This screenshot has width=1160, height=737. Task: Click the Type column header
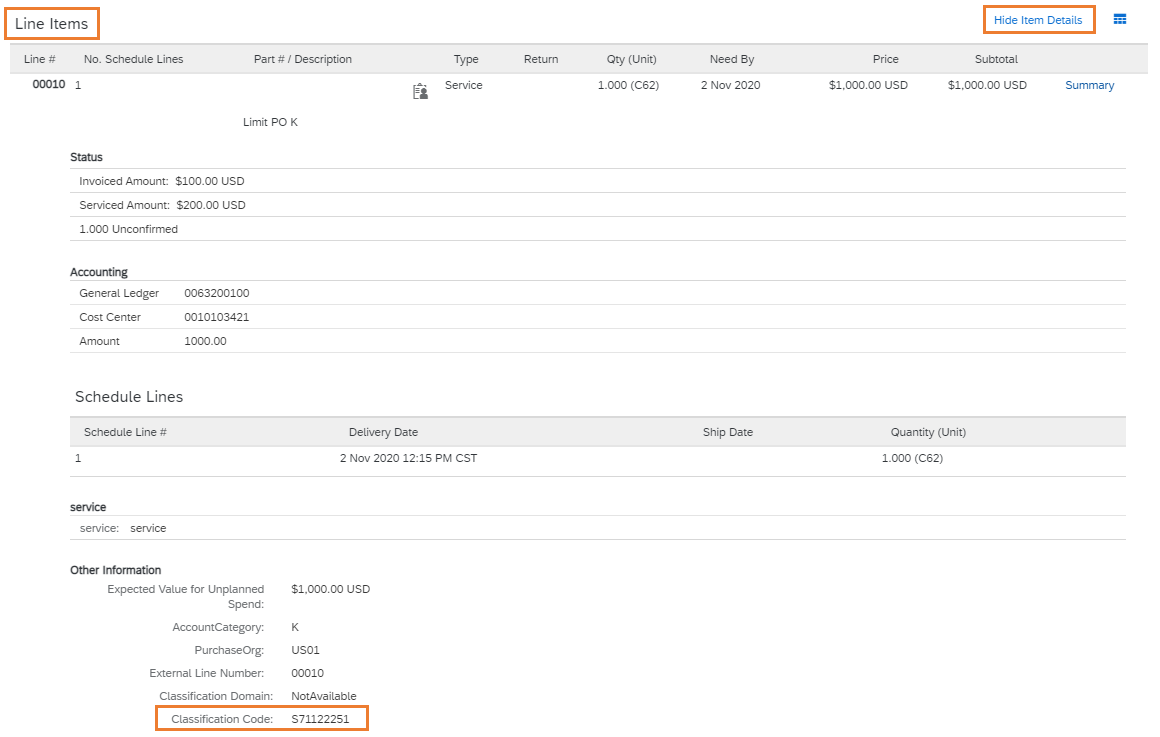pyautogui.click(x=466, y=59)
